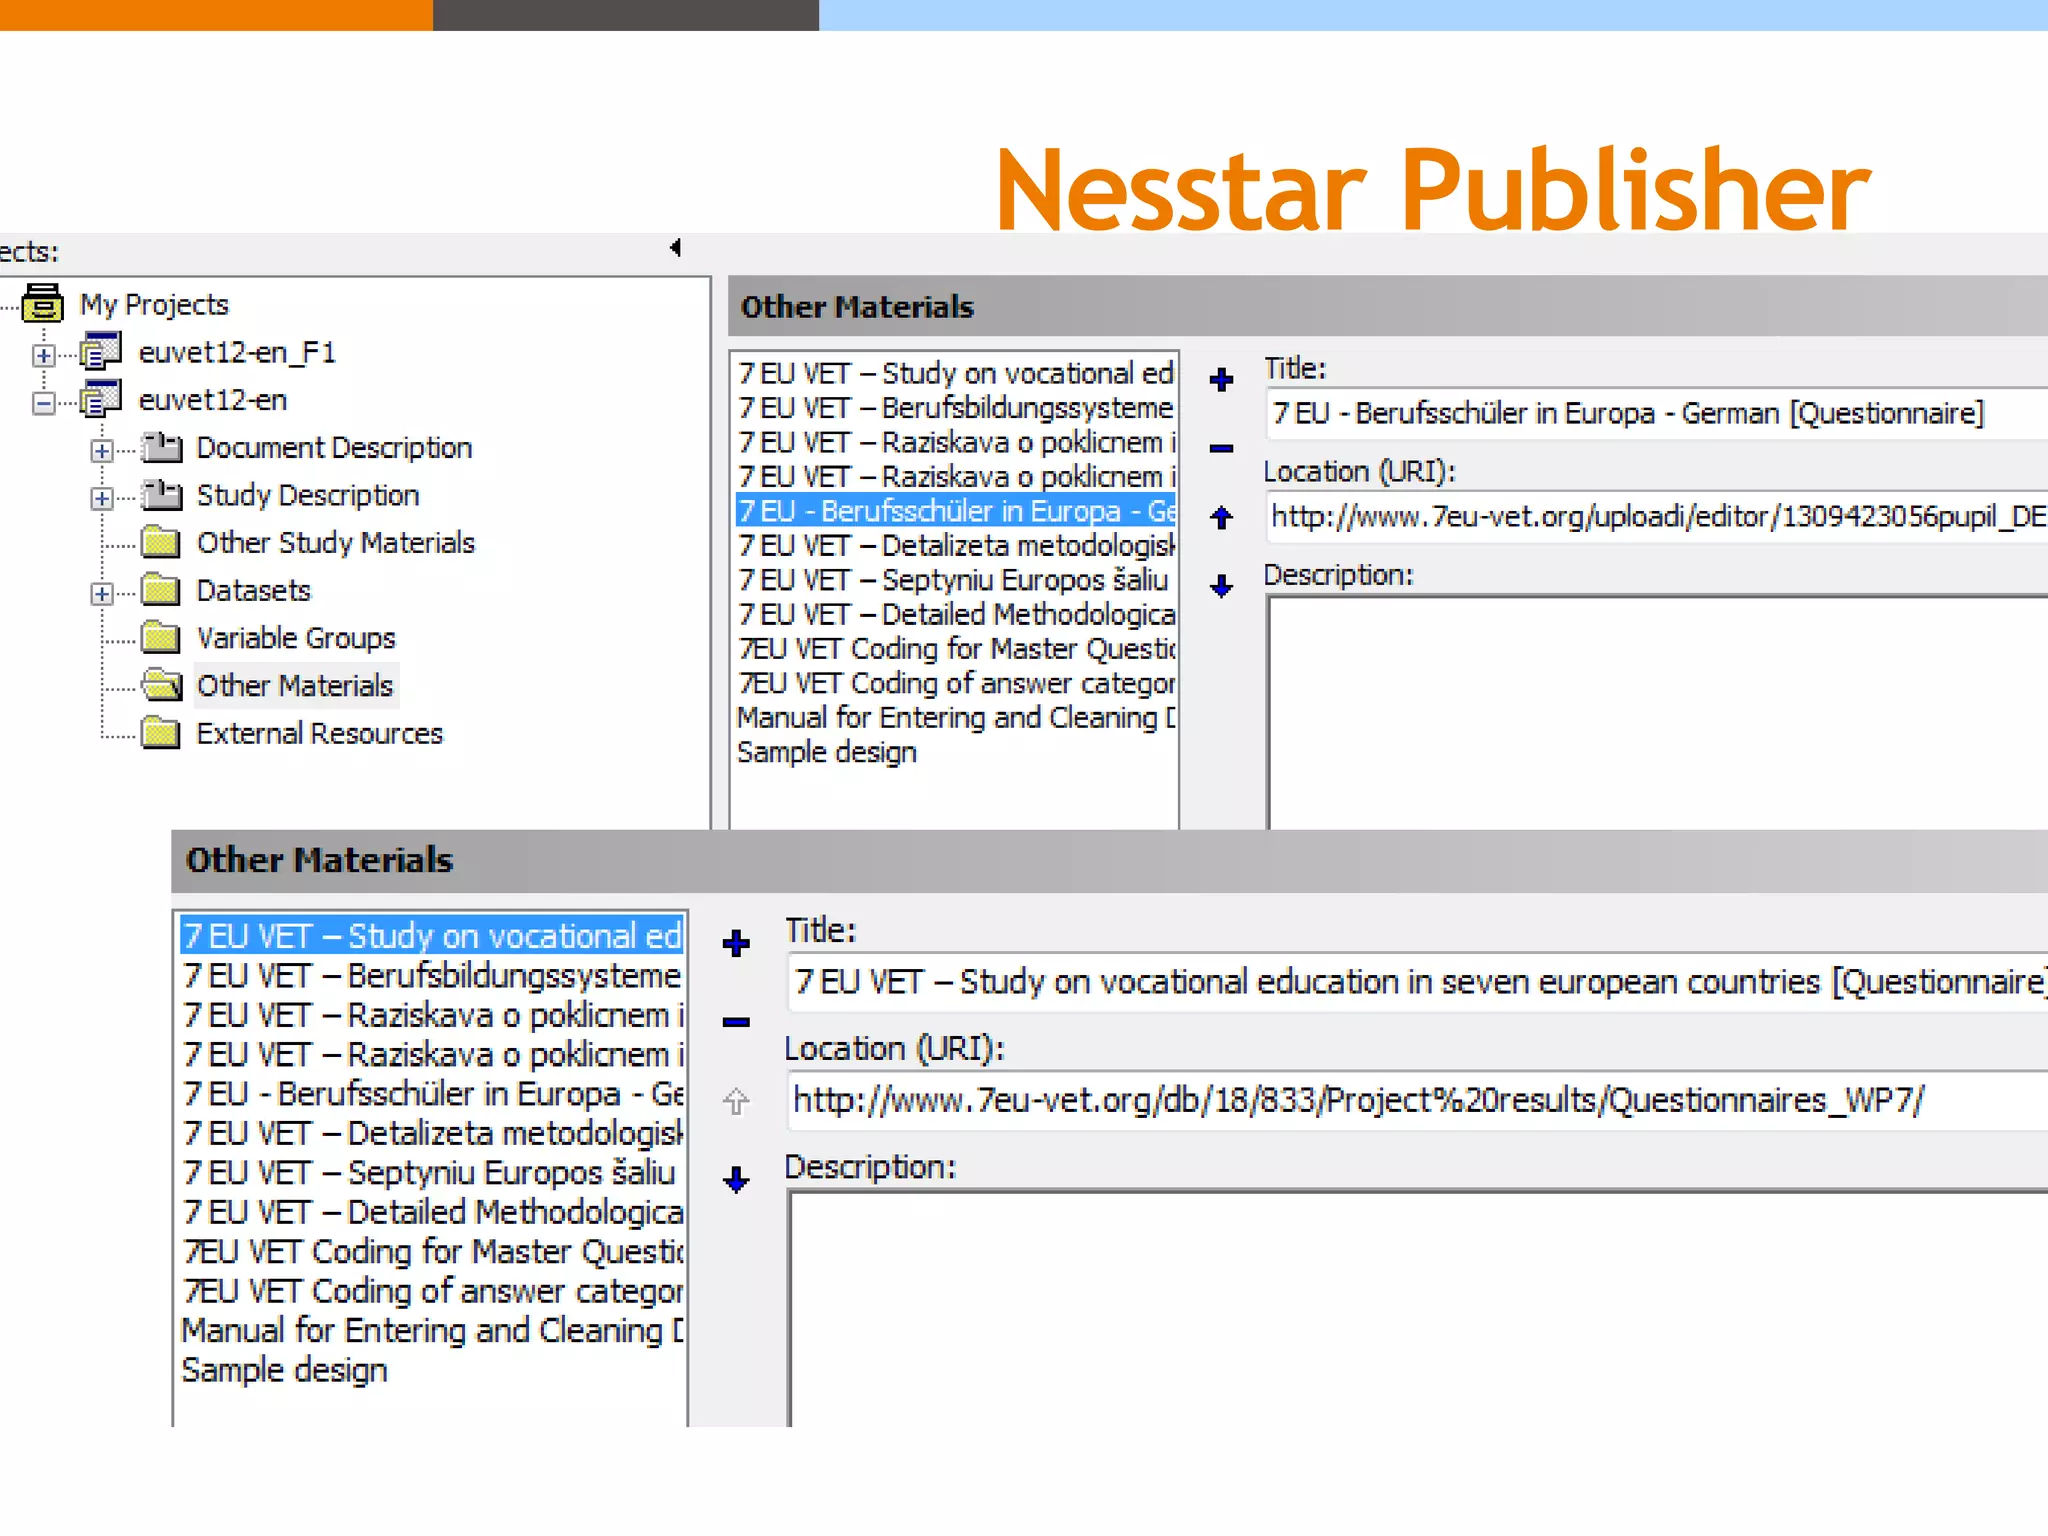Collapse the projects pane with the arrow
Screen dimensions: 2048x1536
pos(676,248)
